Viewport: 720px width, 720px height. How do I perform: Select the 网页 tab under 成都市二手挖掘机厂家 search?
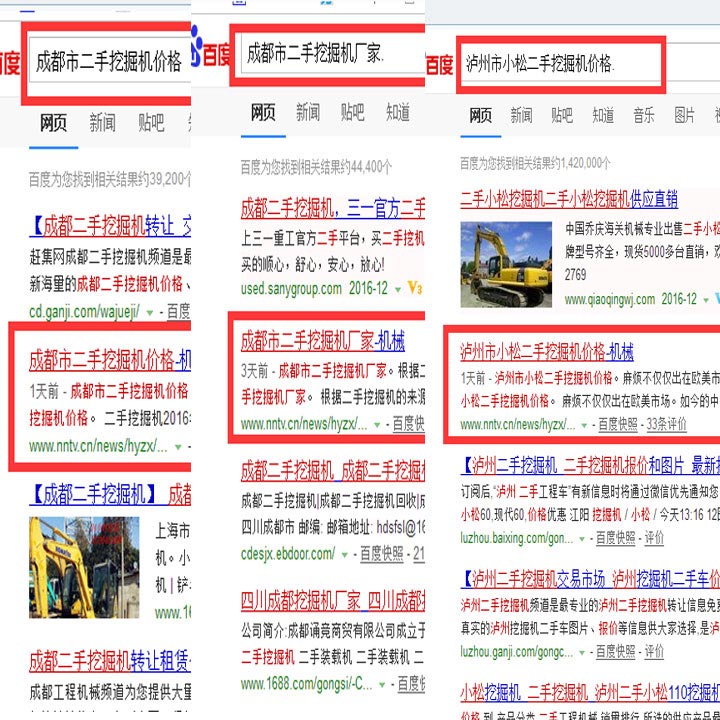tap(263, 112)
